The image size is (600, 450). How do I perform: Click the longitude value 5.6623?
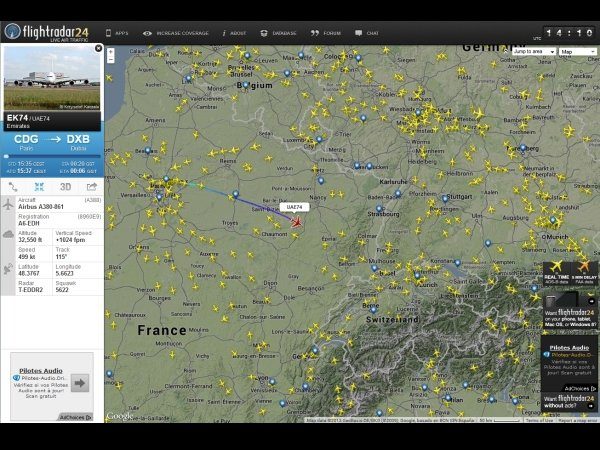pos(64,273)
